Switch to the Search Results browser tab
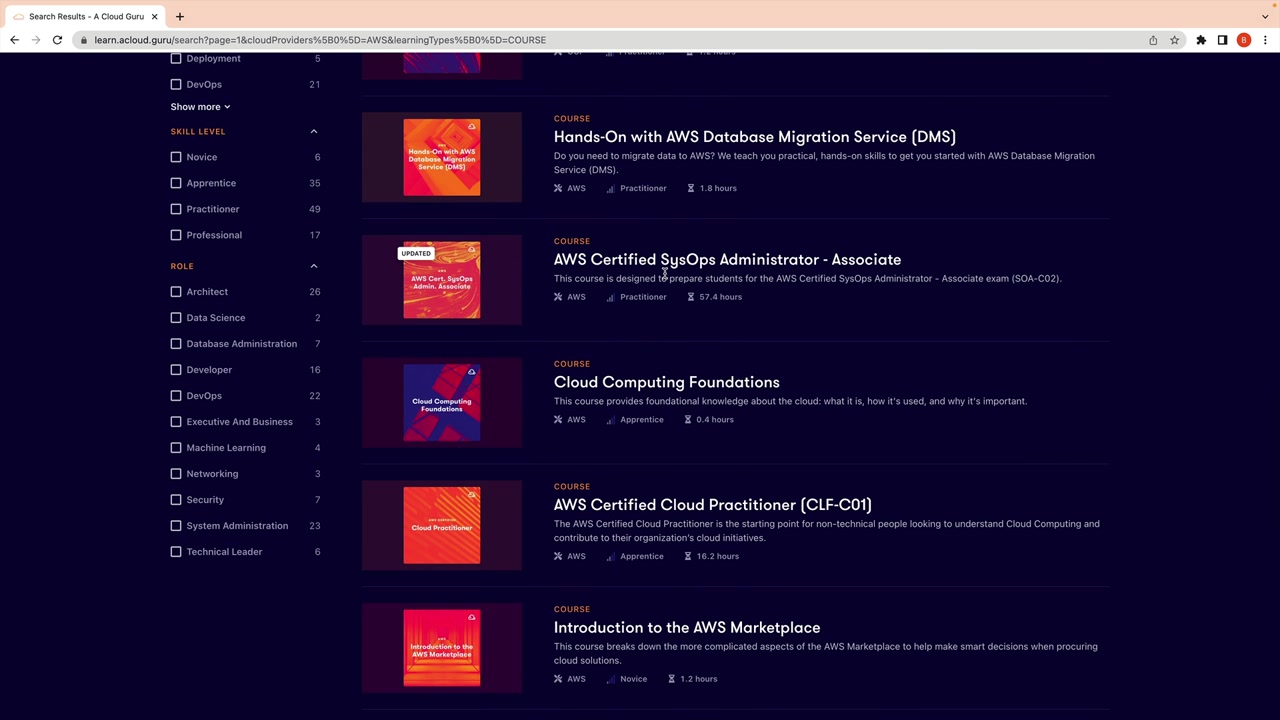The width and height of the screenshot is (1280, 720). (x=86, y=16)
